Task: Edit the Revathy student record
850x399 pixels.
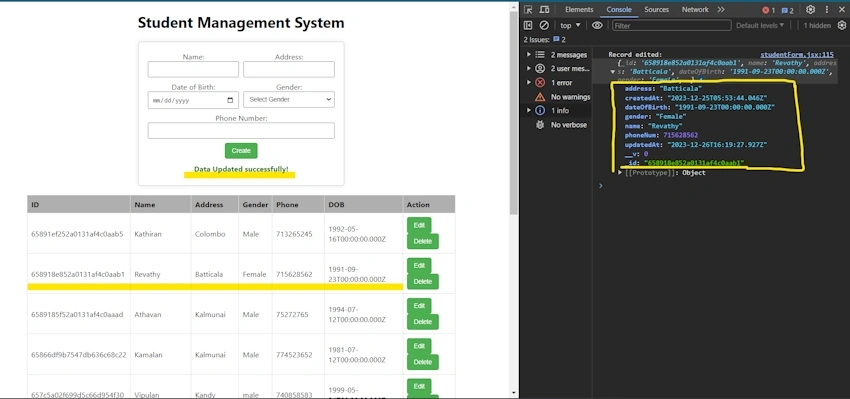Action: (x=419, y=266)
